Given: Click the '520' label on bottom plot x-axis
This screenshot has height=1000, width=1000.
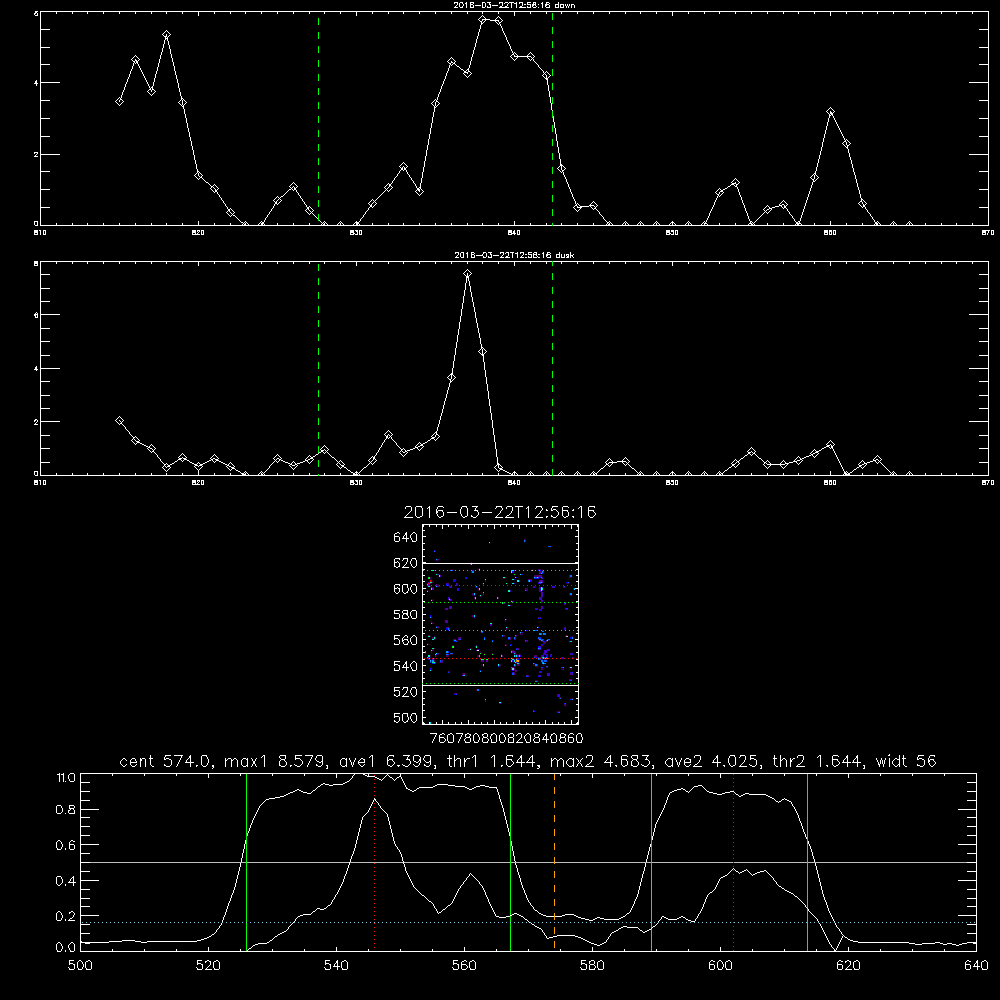Looking at the screenshot, I should pyautogui.click(x=208, y=966).
